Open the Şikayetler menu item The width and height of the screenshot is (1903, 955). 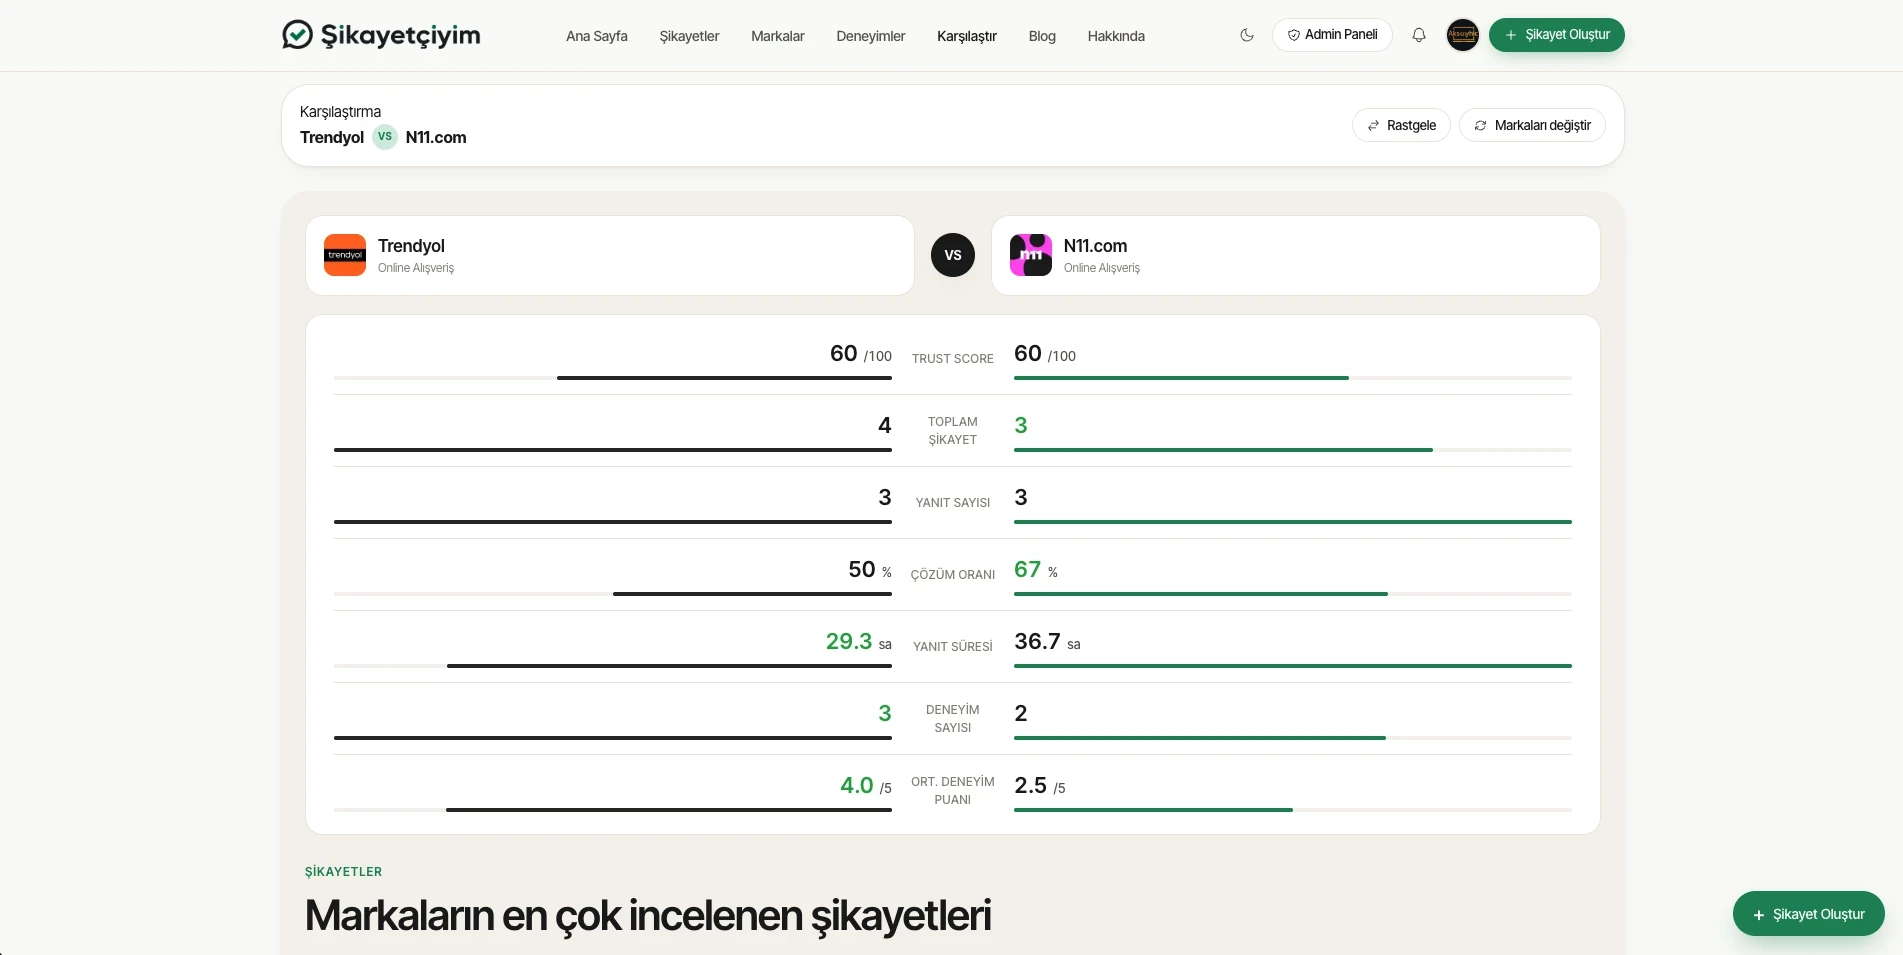(690, 36)
